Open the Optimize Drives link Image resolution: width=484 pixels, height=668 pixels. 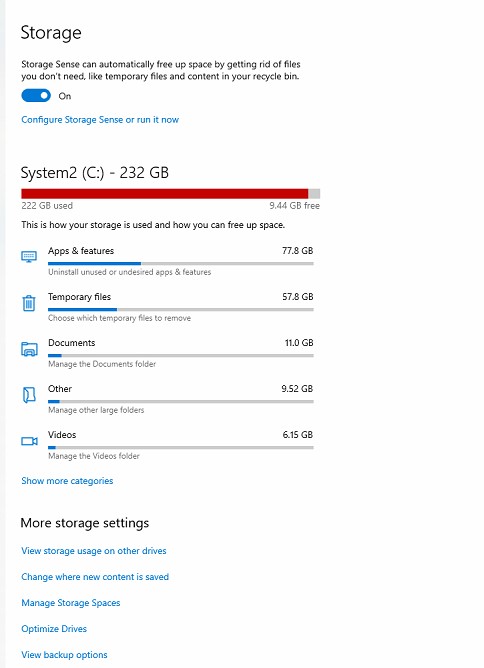click(x=54, y=629)
